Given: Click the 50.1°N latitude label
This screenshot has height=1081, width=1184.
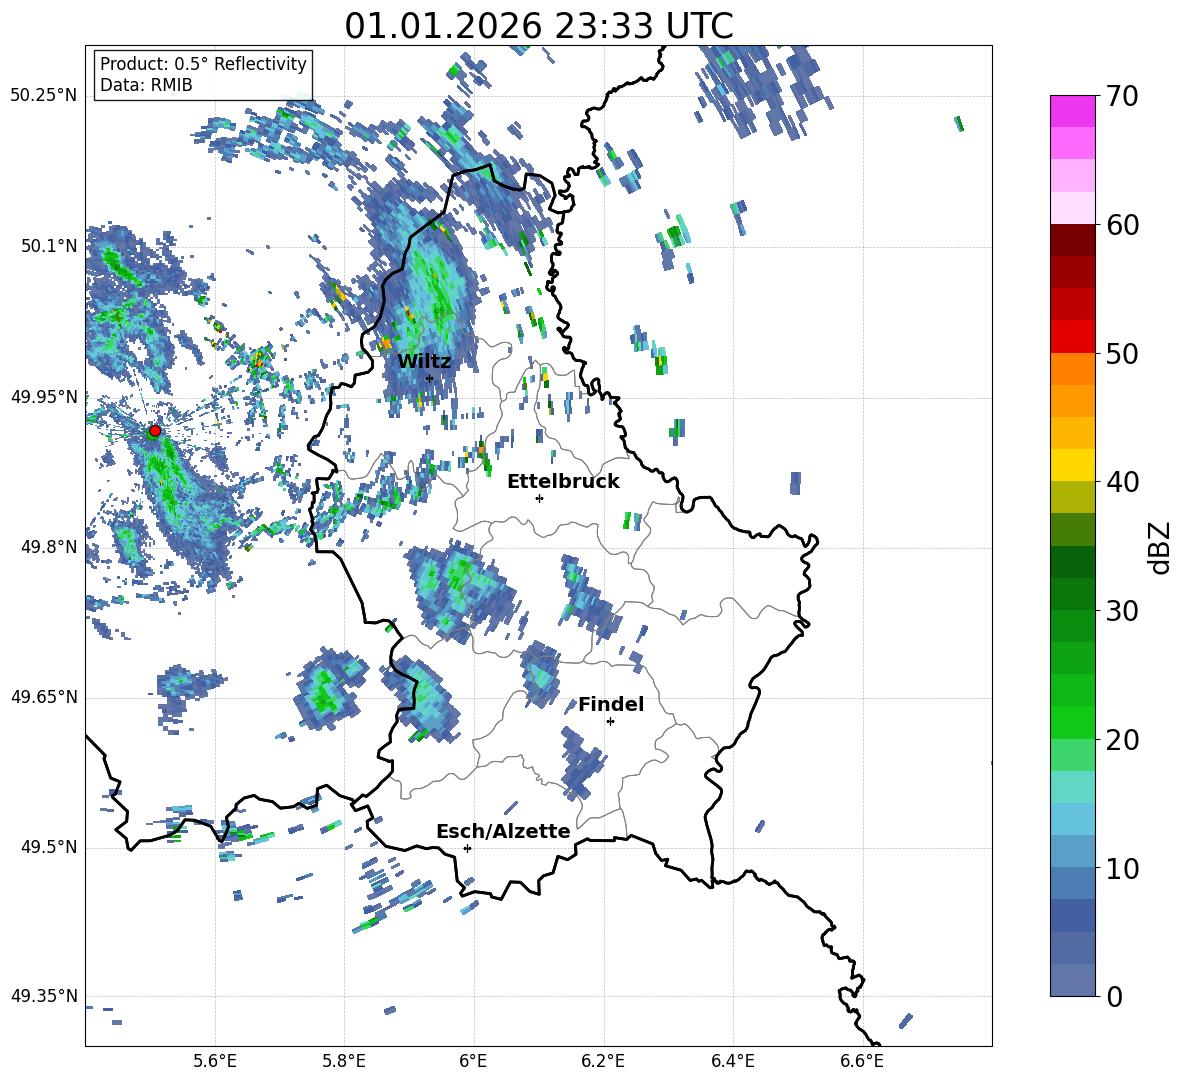Looking at the screenshot, I should click(x=49, y=246).
